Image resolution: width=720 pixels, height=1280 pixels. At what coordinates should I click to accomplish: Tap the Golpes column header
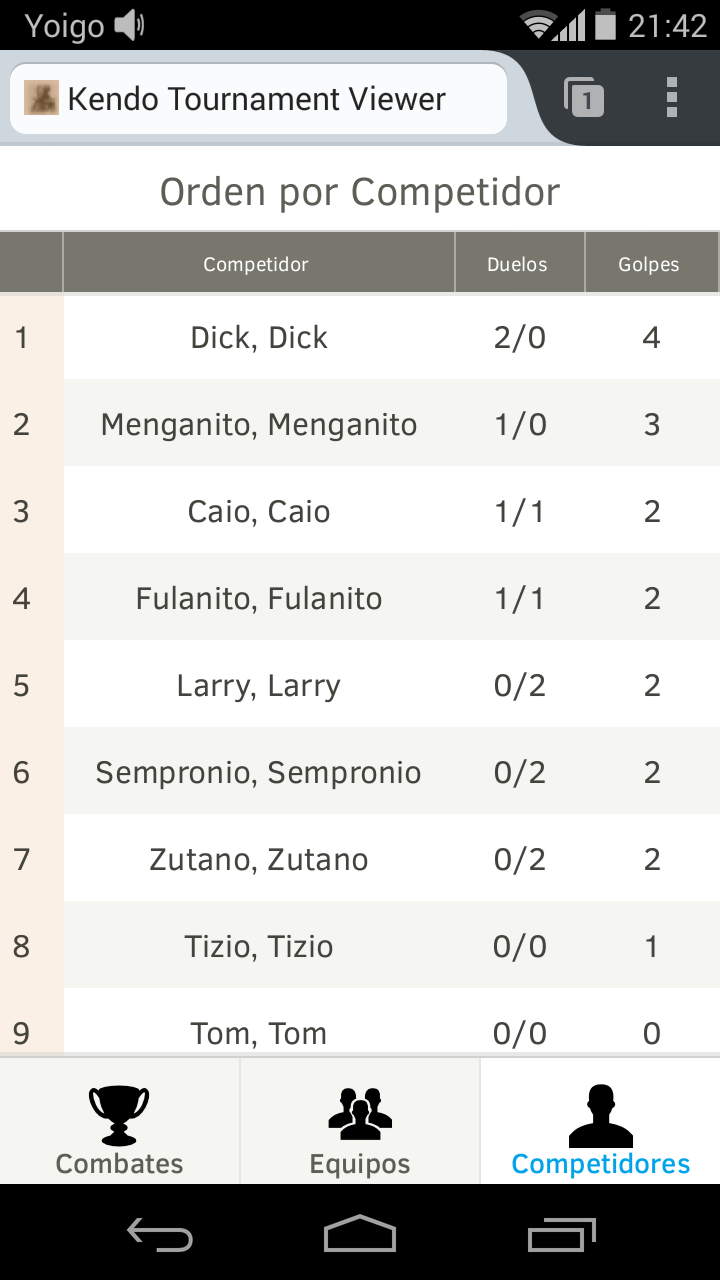(649, 264)
